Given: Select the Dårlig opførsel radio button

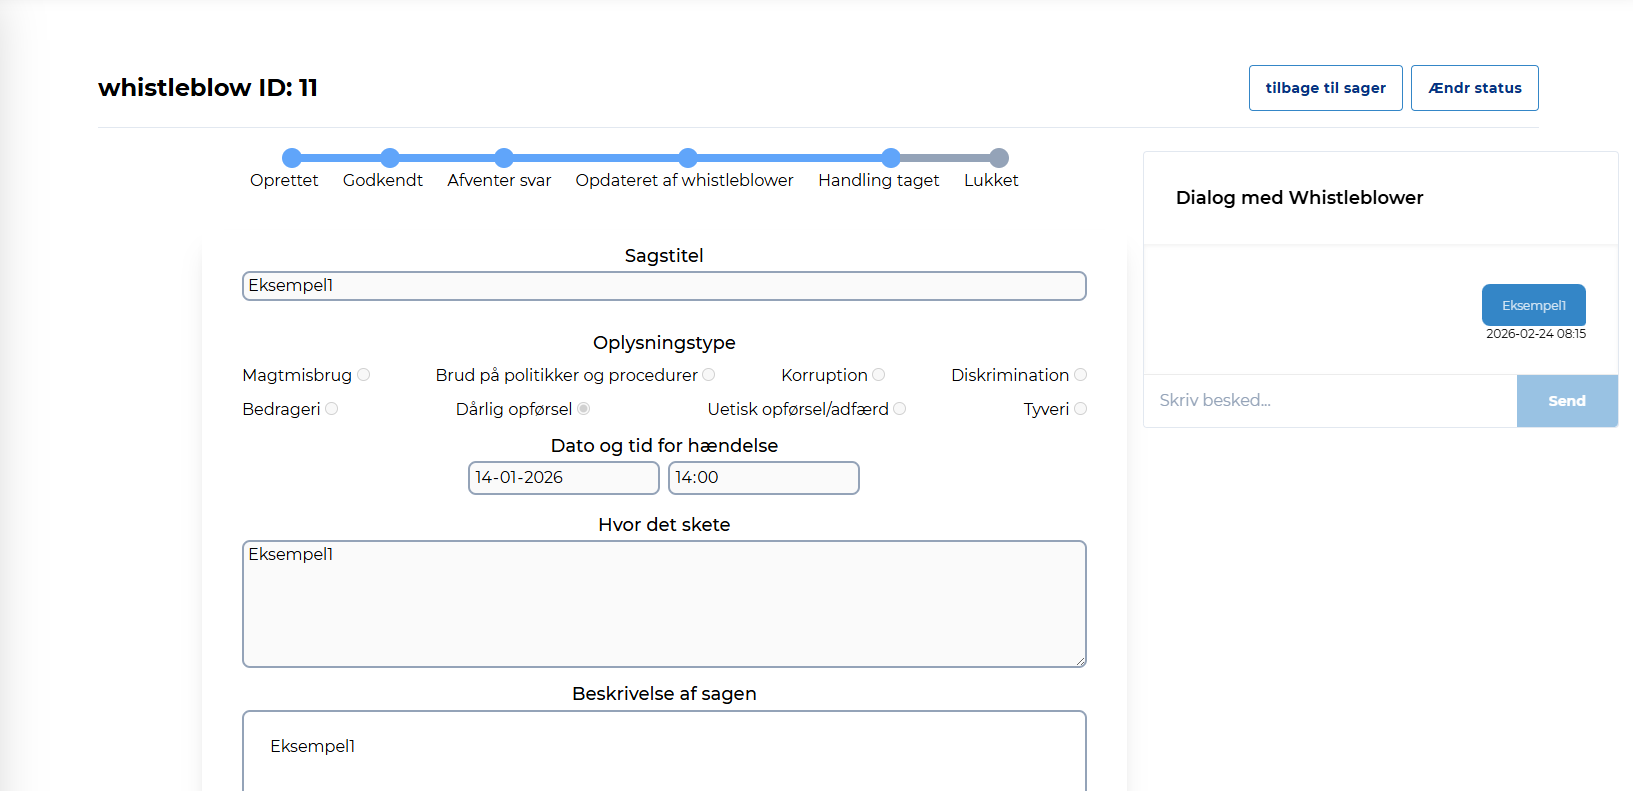Looking at the screenshot, I should [x=584, y=409].
